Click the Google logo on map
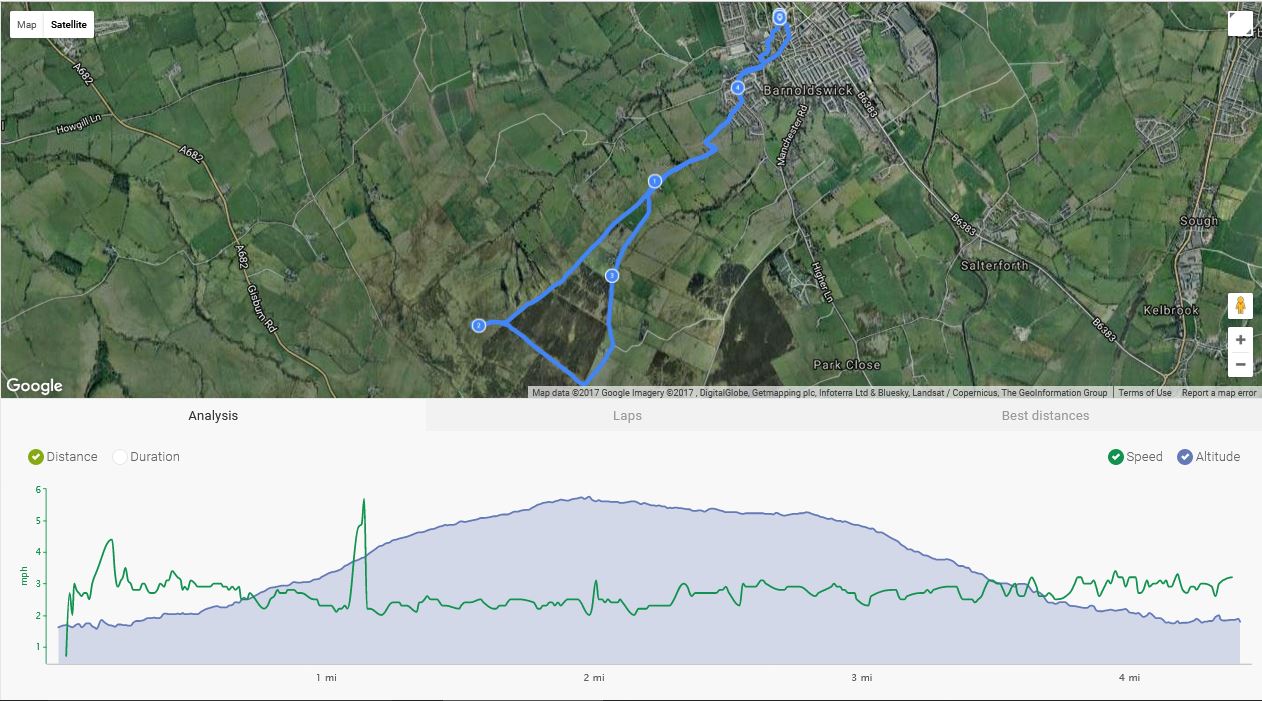 click(34, 386)
